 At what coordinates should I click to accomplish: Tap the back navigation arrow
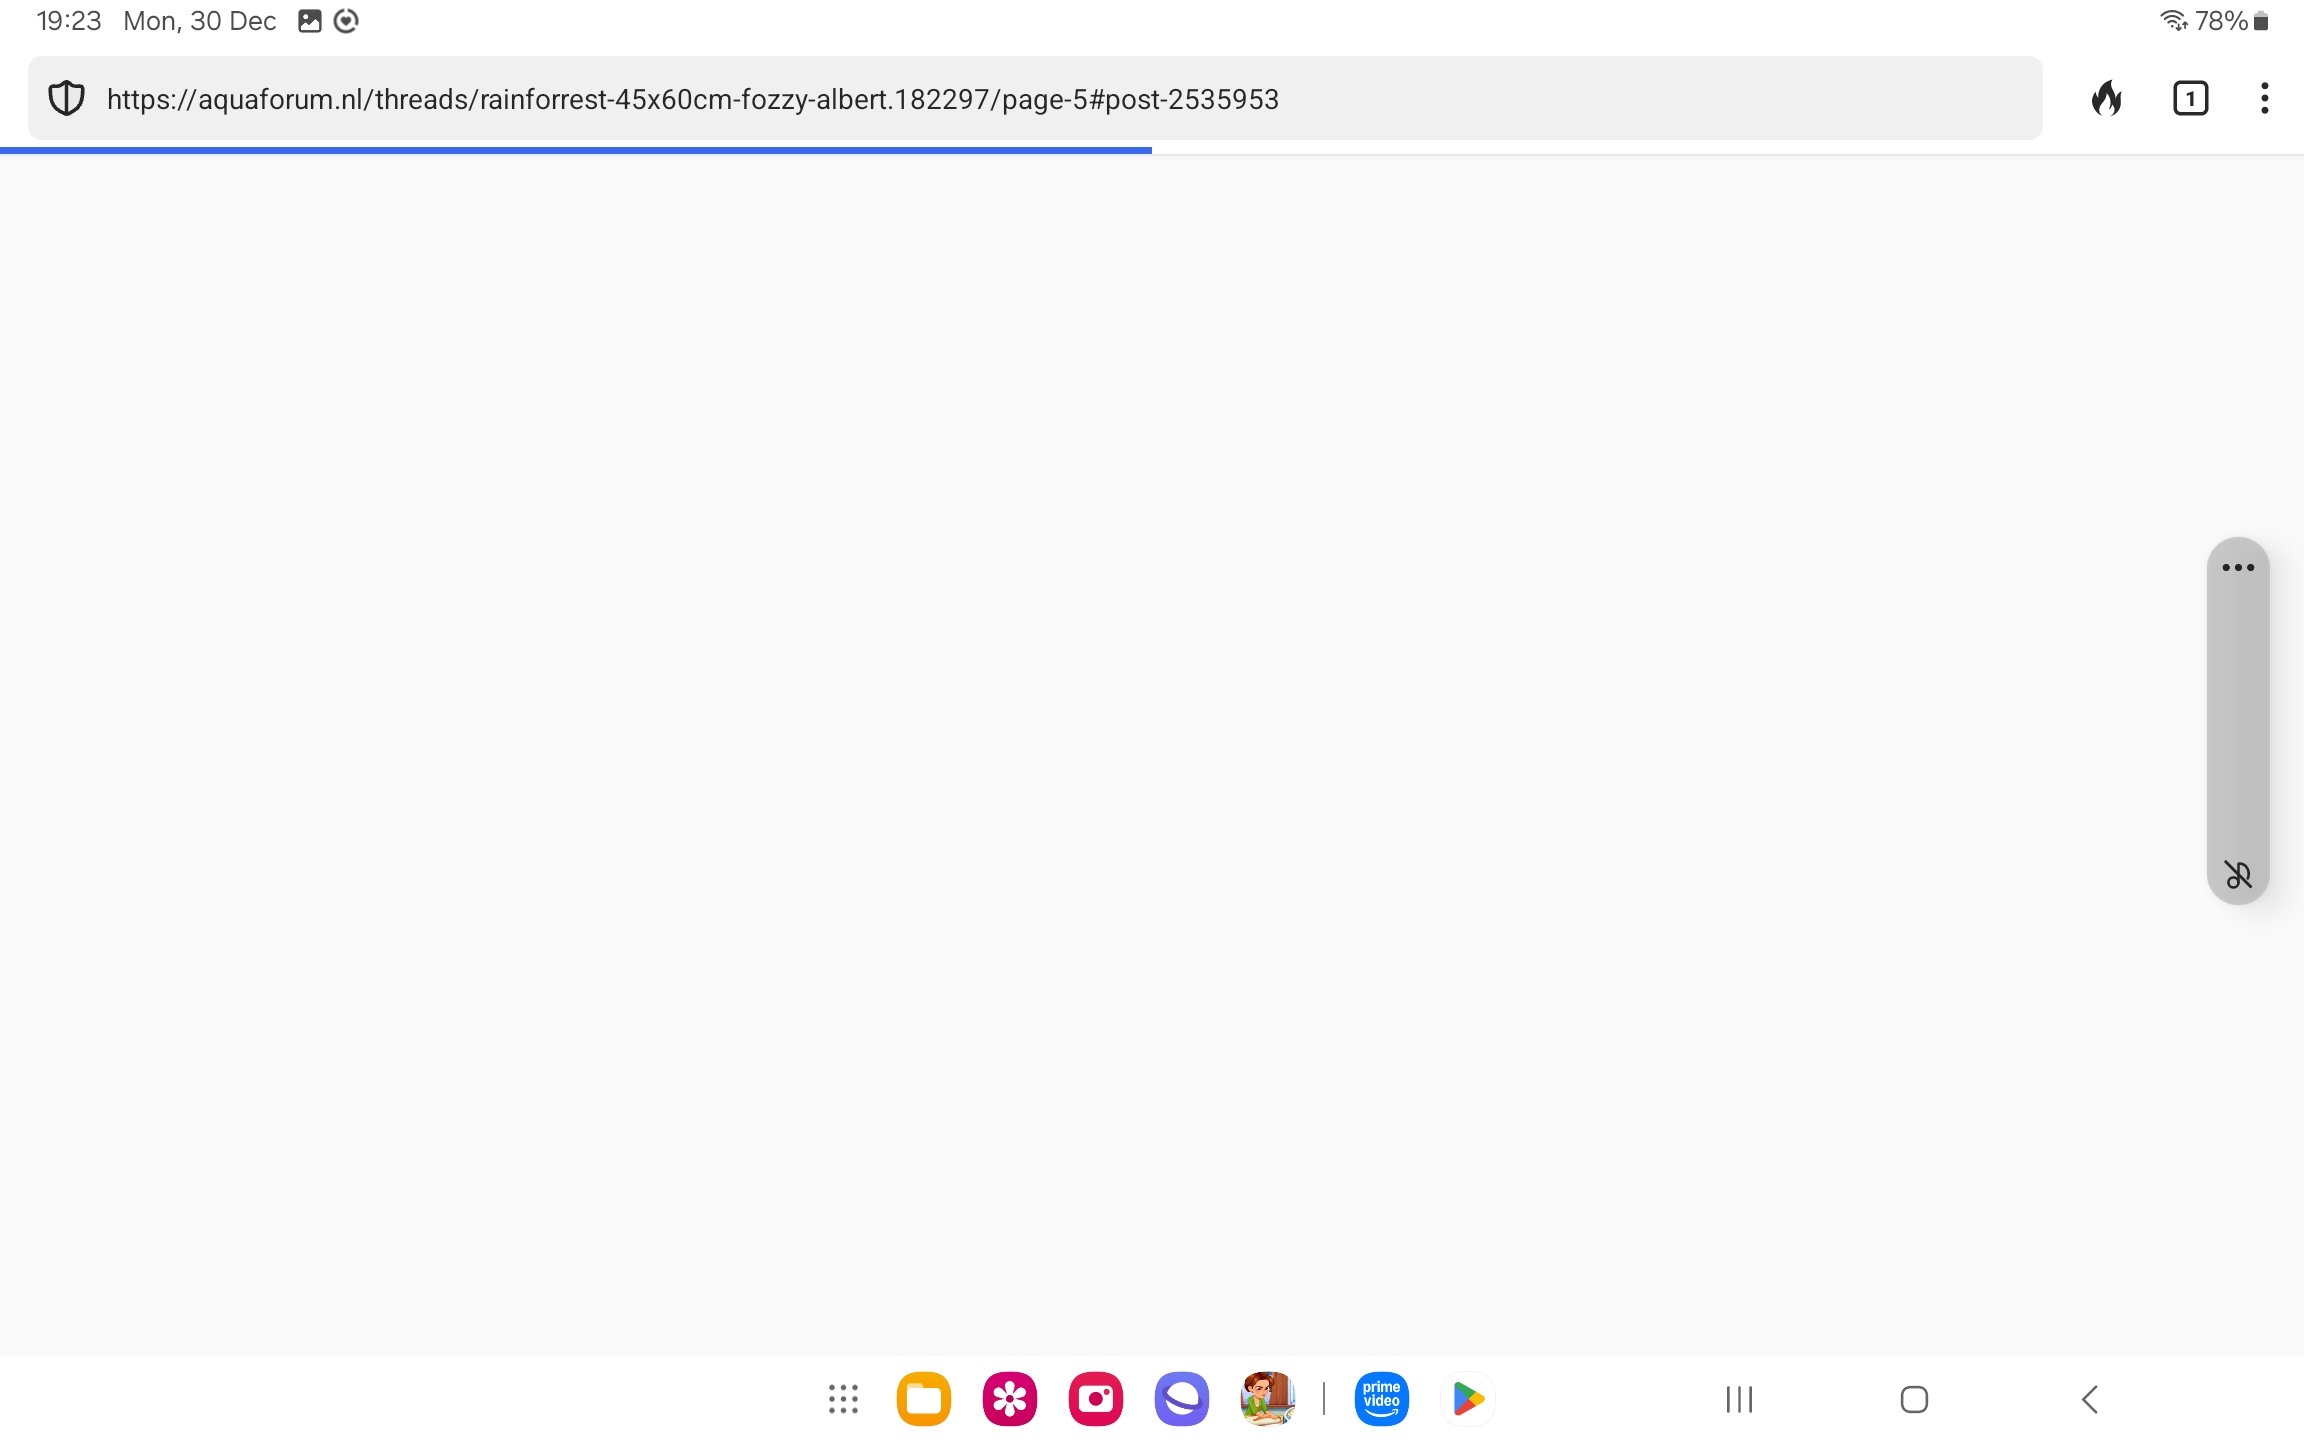pos(2089,1399)
